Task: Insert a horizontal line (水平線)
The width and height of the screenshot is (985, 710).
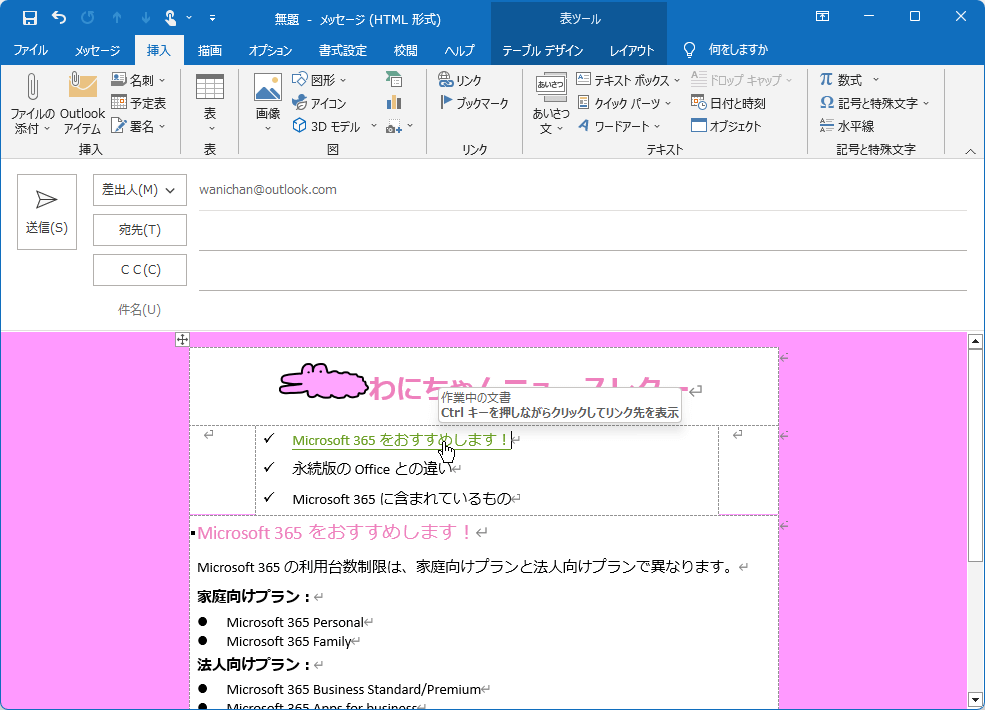Action: [847, 126]
